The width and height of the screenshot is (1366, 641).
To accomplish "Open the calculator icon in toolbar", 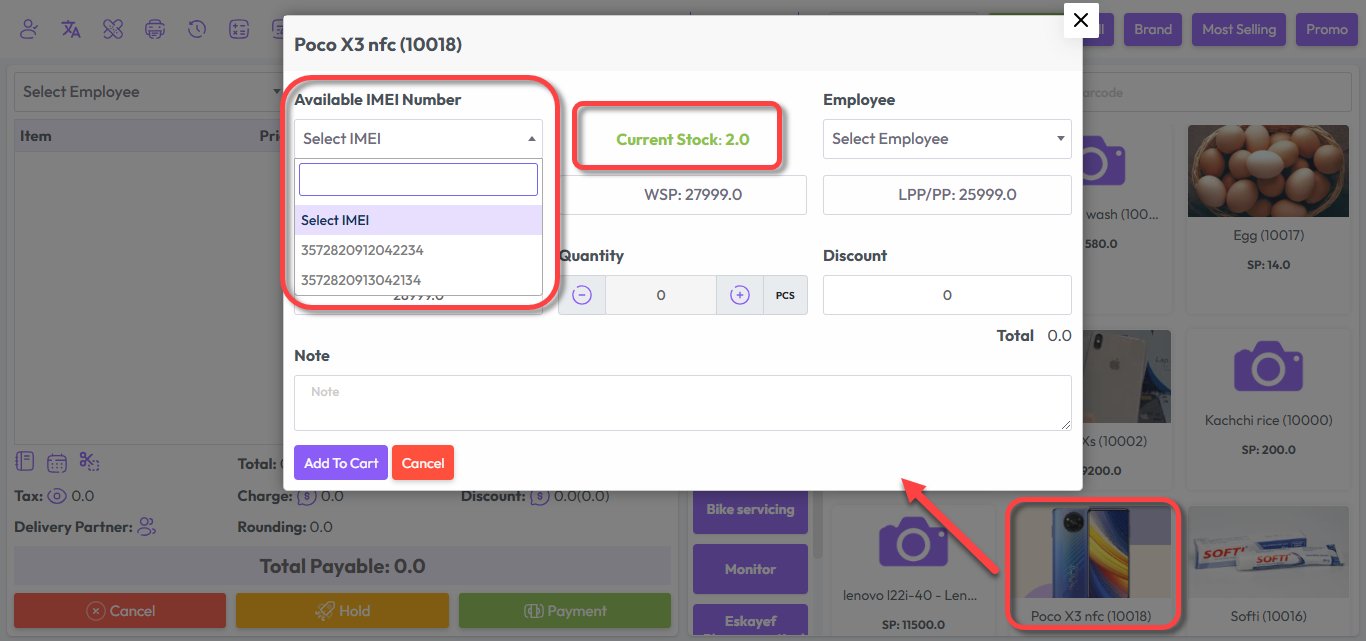I will point(239,29).
